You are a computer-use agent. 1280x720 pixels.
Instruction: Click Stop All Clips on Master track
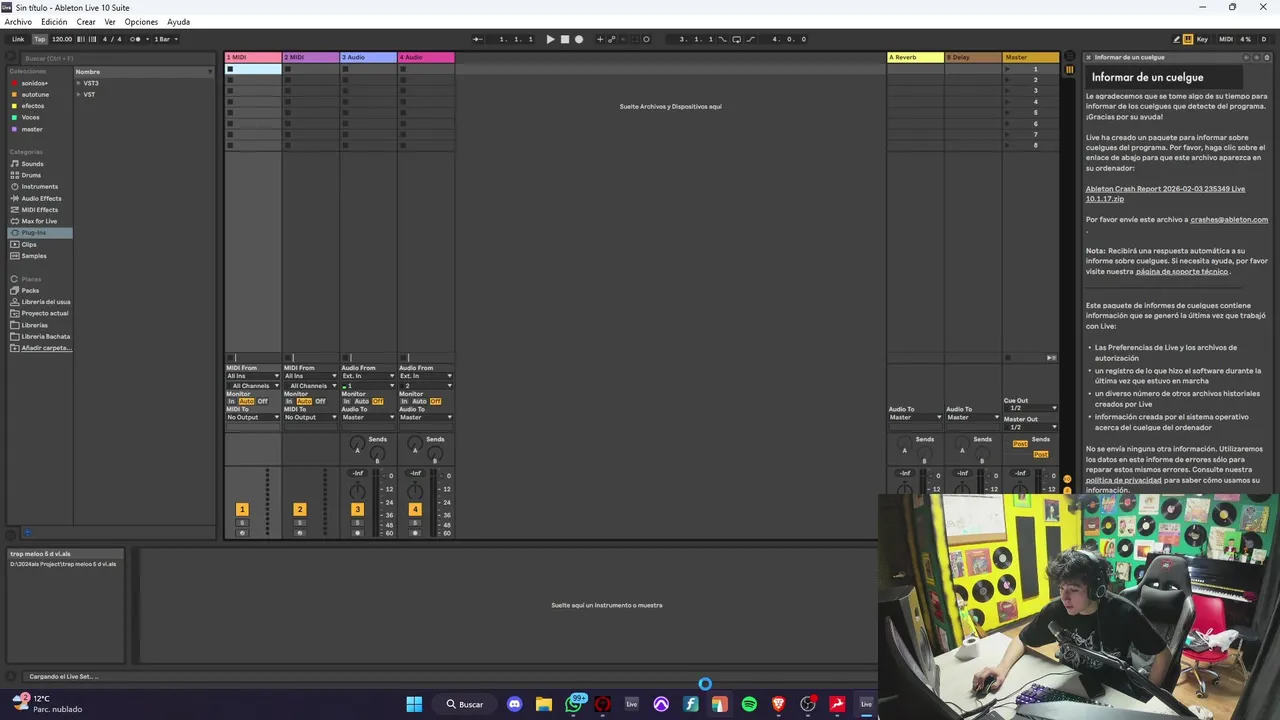1010,357
